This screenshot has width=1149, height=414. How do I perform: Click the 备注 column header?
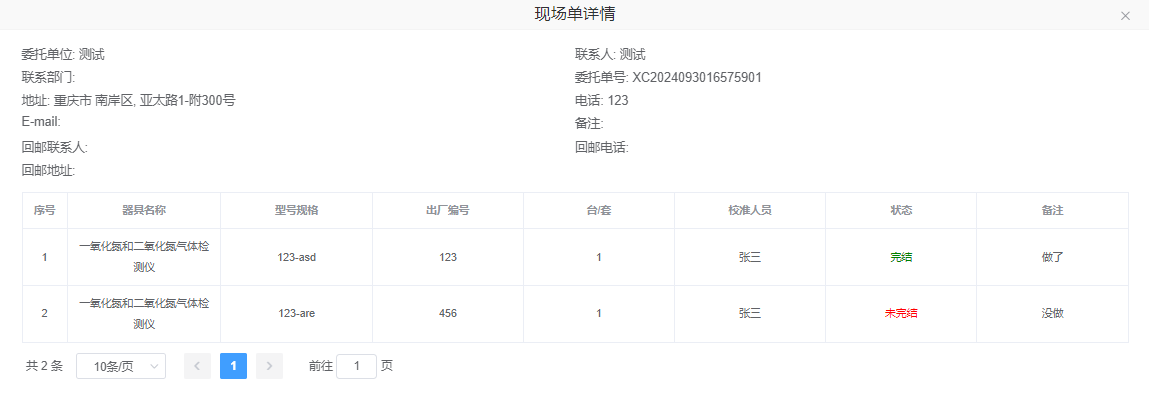(x=1052, y=211)
